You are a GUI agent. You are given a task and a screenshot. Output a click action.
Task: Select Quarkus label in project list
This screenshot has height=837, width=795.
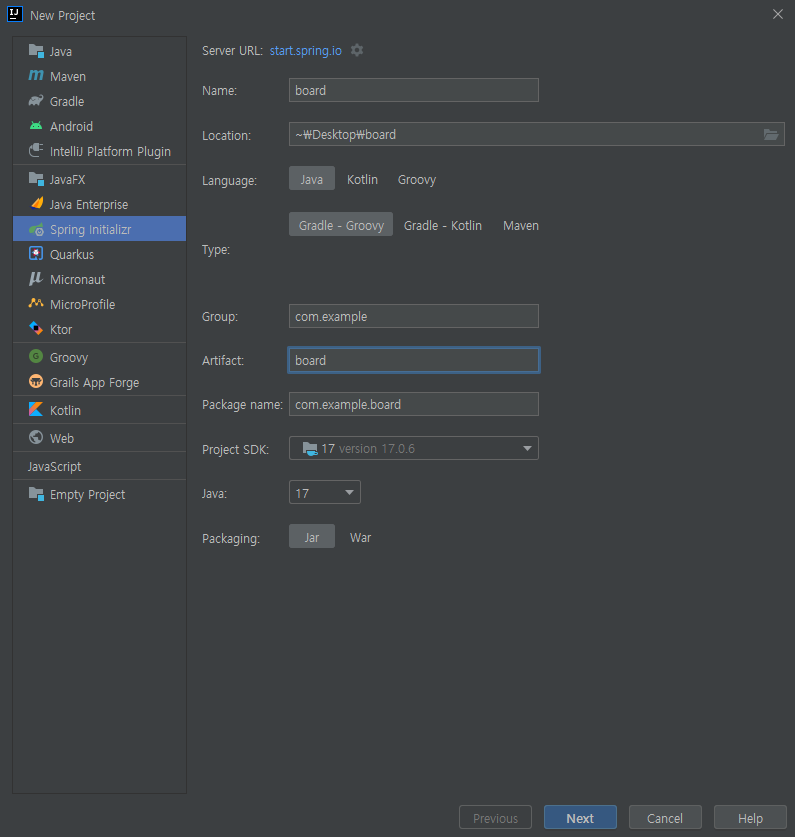72,255
